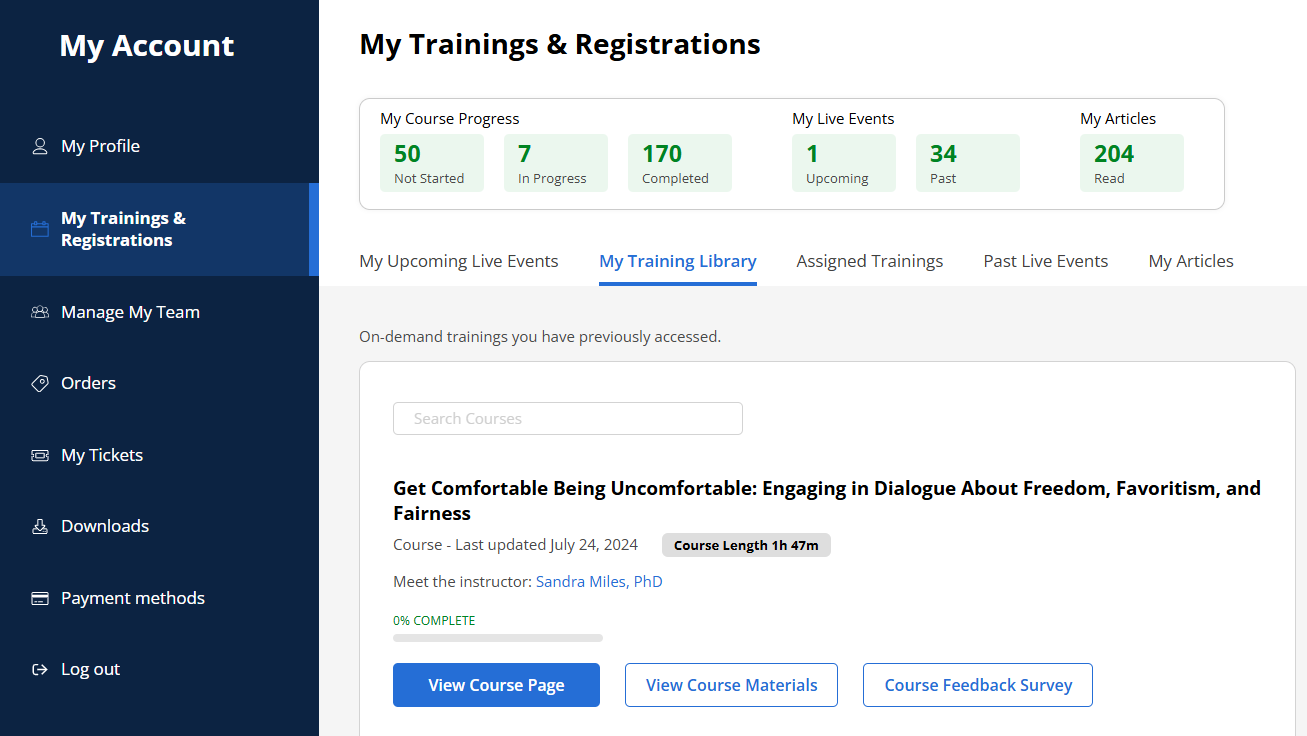Select the My Articles tab

click(1190, 261)
